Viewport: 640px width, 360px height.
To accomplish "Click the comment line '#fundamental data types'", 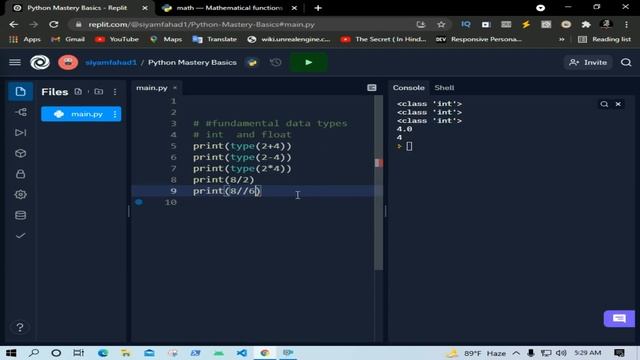I will pyautogui.click(x=270, y=123).
